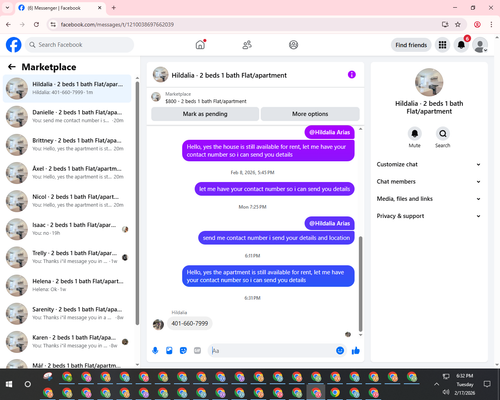Image resolution: width=500 pixels, height=400 pixels.
Task: Open the profile icon in top navigation
Action: [293, 45]
